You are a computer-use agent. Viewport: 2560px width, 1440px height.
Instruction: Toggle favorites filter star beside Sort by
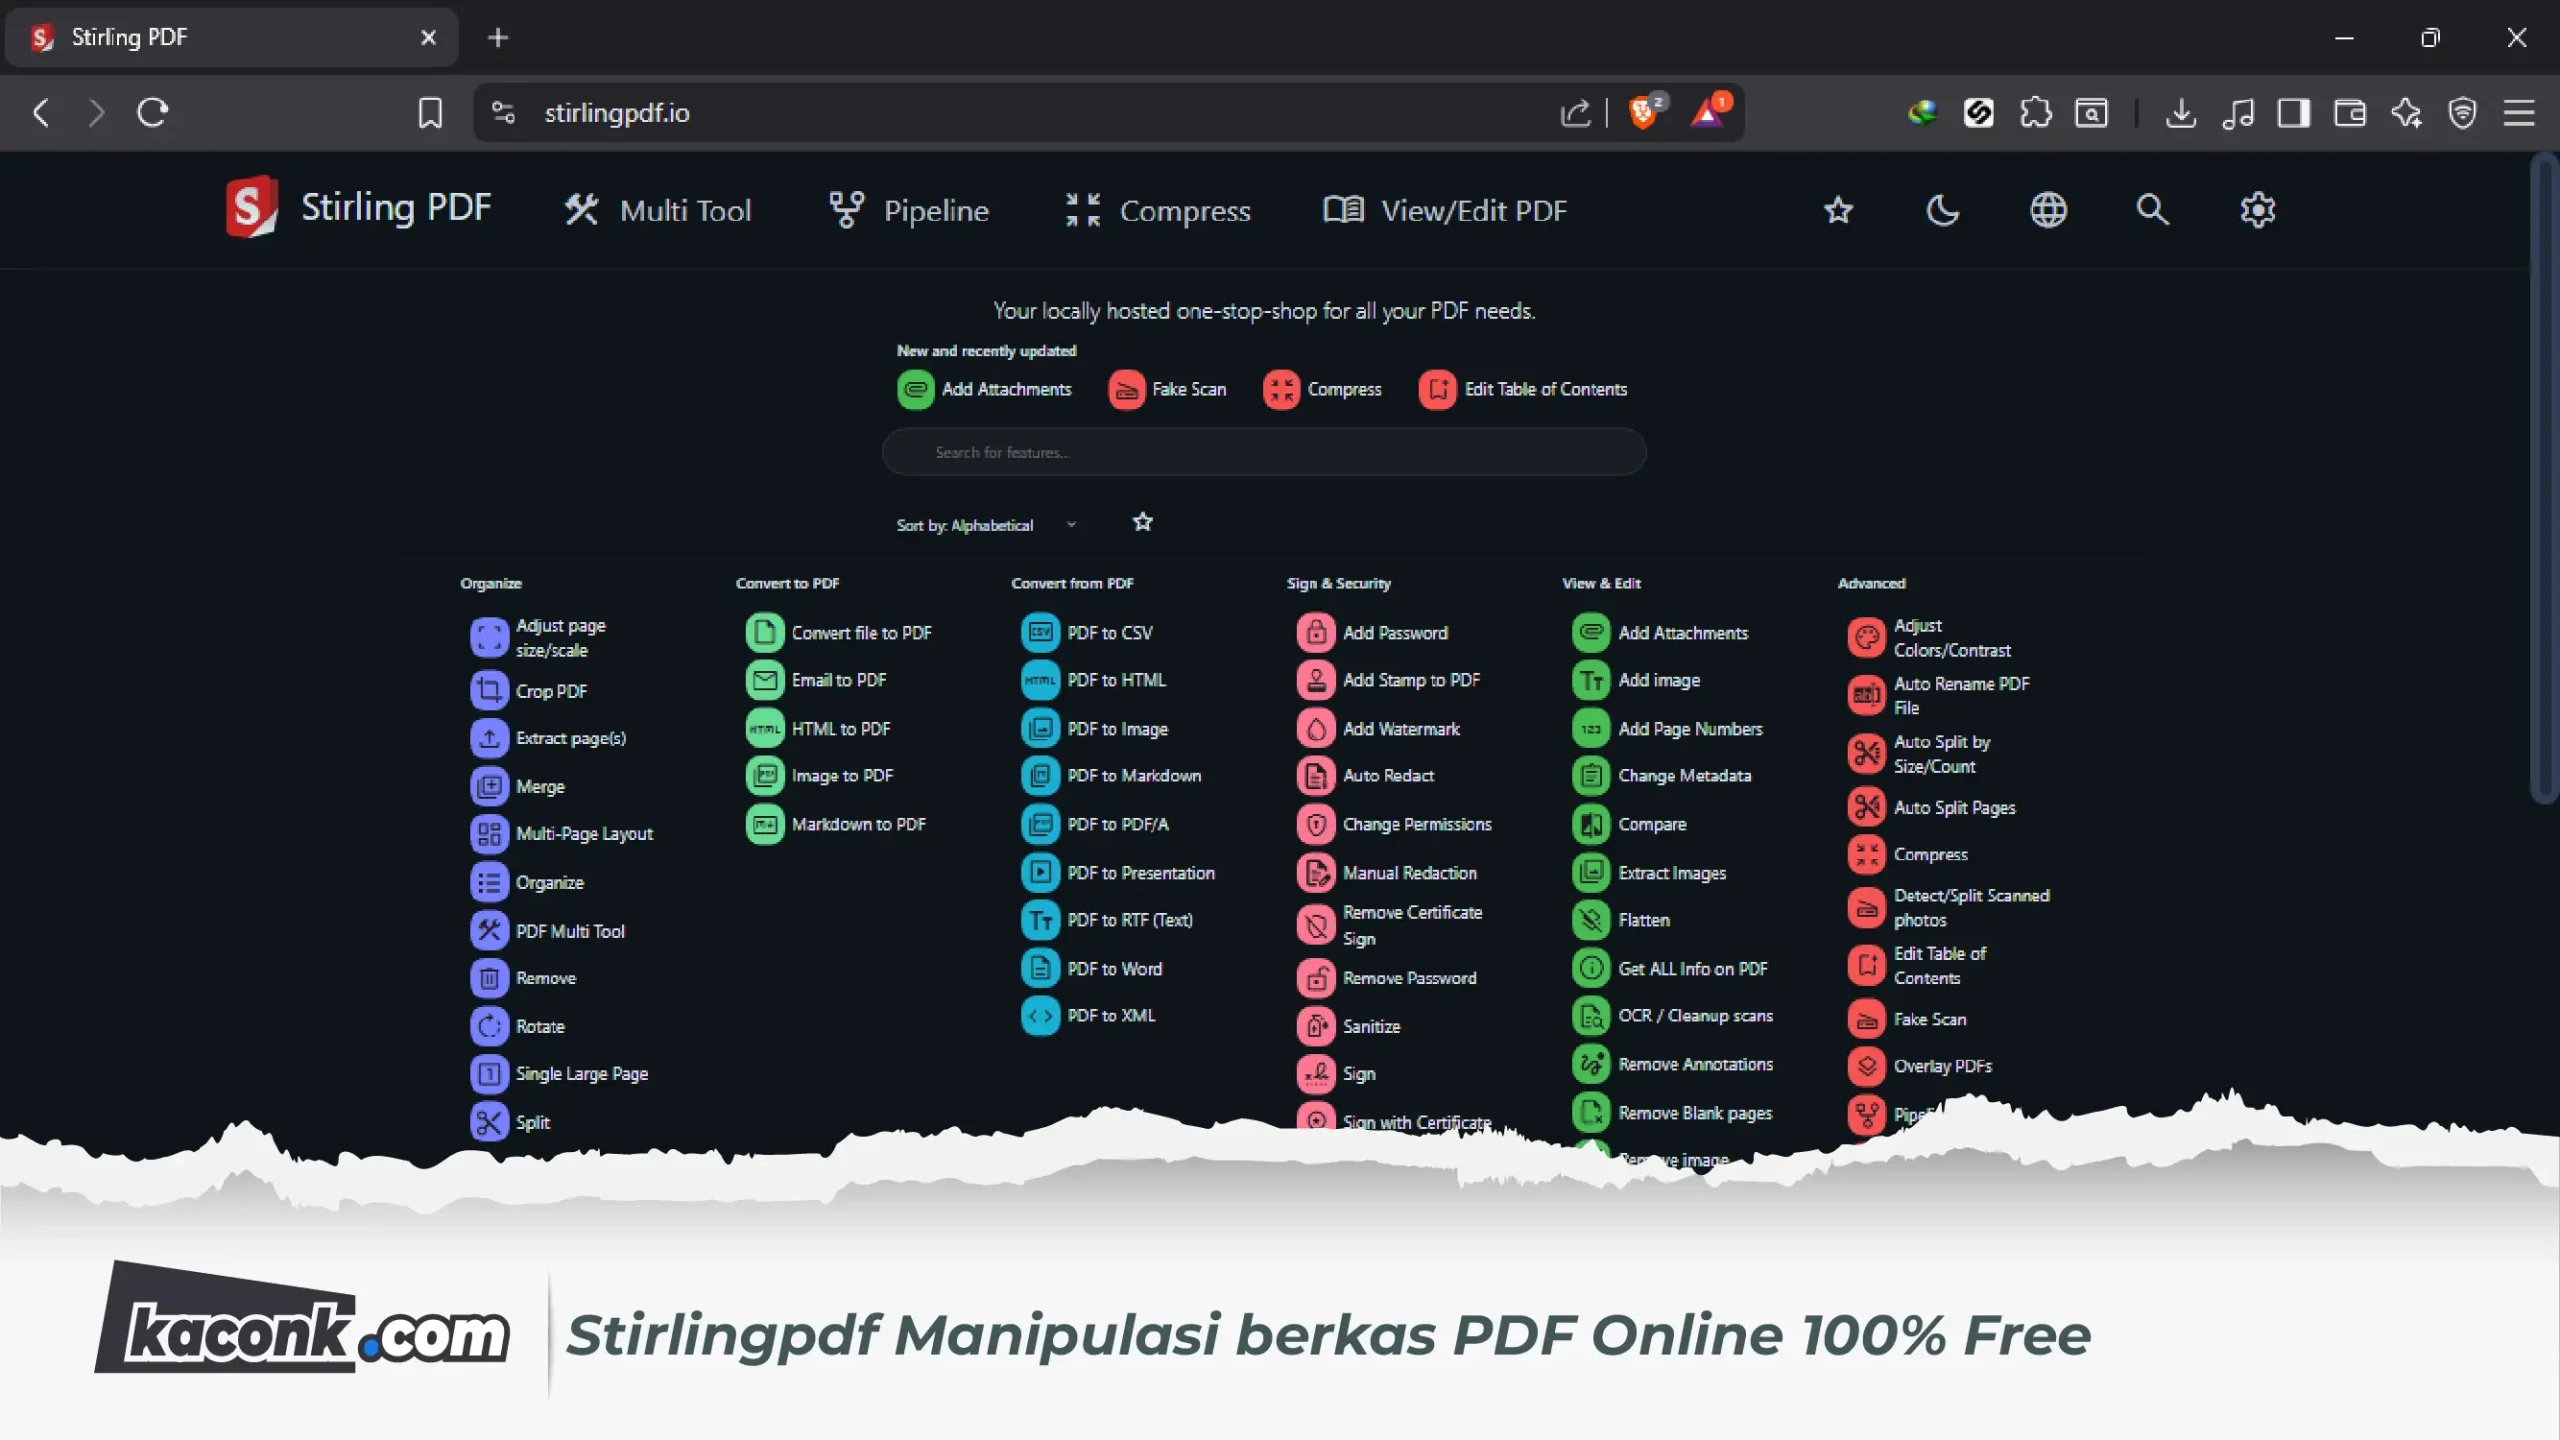pos(1142,522)
